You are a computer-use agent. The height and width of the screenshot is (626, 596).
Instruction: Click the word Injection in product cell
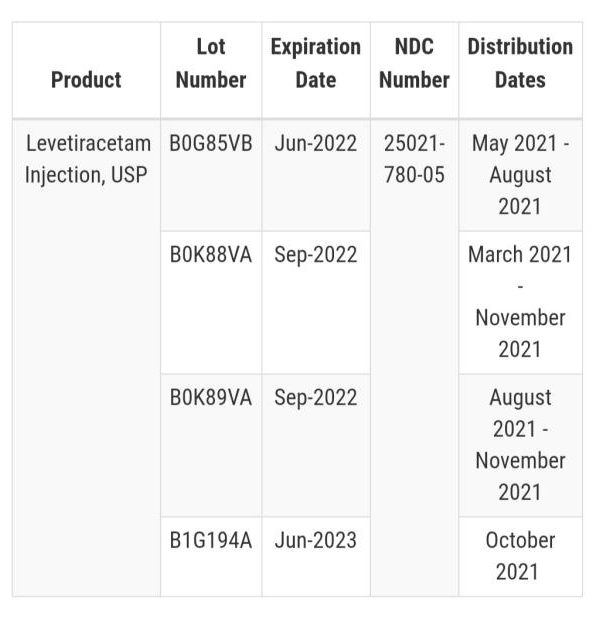click(x=65, y=175)
